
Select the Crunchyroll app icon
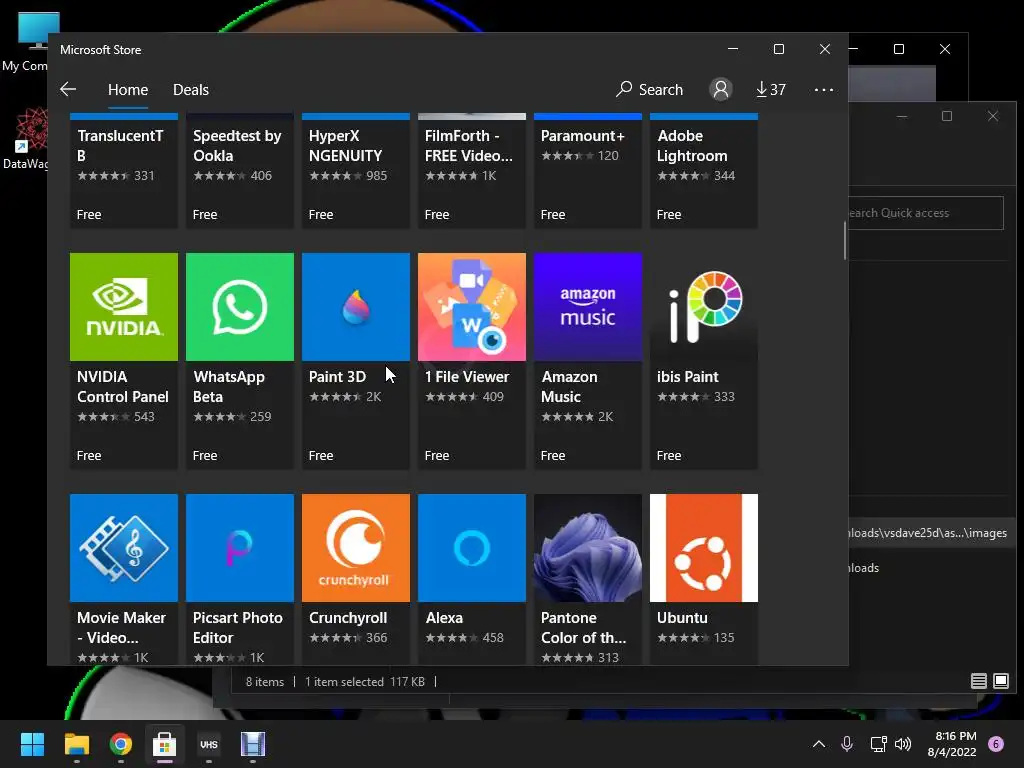click(x=356, y=547)
